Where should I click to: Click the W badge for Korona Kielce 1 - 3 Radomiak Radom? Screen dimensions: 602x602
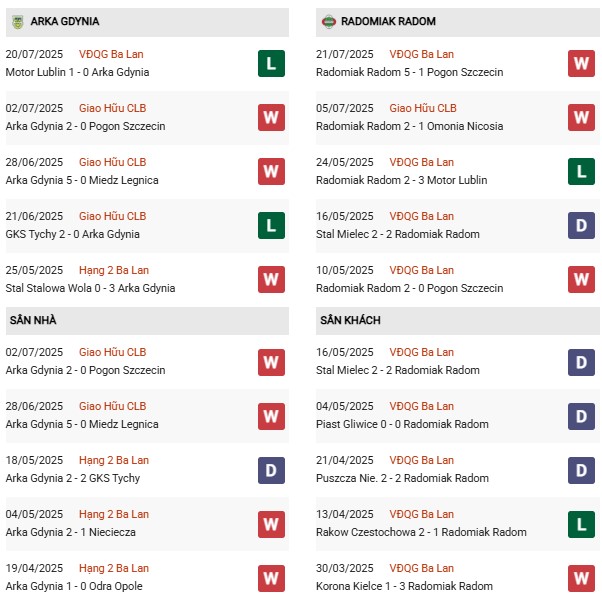(x=581, y=578)
